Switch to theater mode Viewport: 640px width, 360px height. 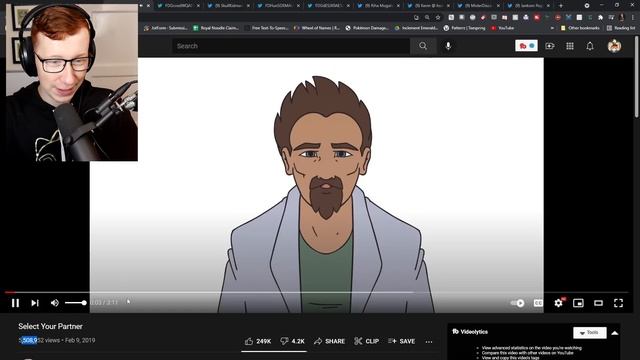[598, 303]
